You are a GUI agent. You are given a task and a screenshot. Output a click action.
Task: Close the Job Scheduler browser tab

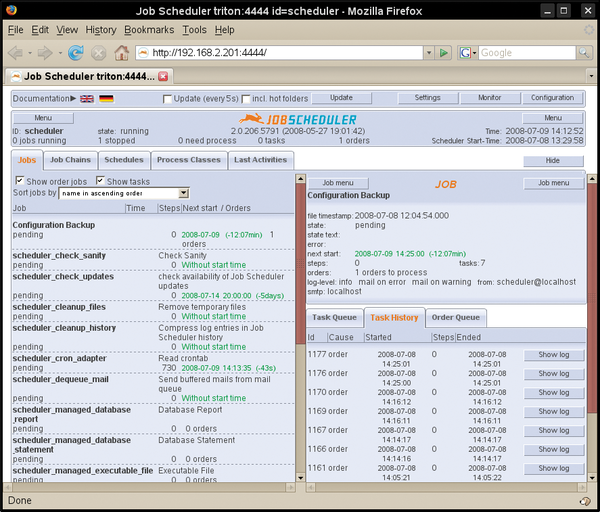coord(163,77)
